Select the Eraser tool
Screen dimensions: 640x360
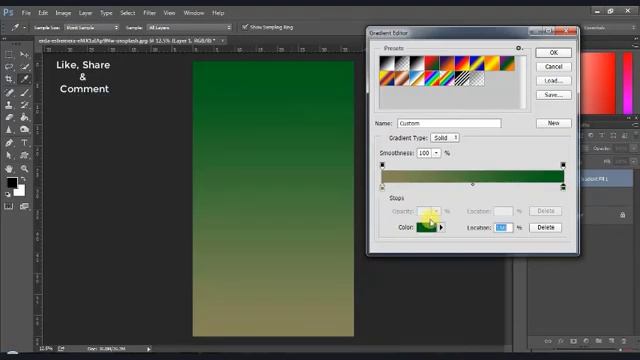pos(9,118)
